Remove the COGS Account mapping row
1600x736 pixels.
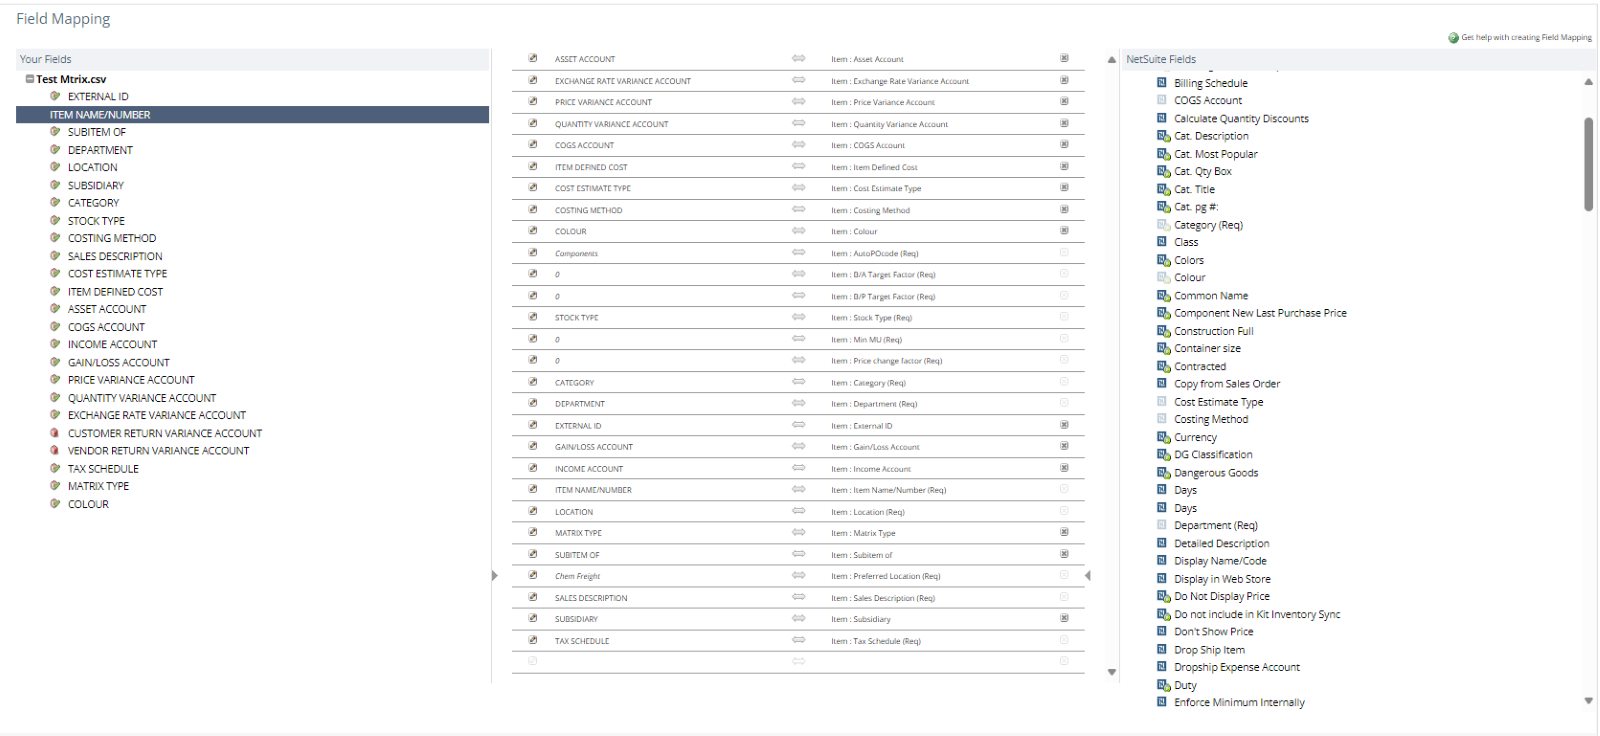[1064, 145]
